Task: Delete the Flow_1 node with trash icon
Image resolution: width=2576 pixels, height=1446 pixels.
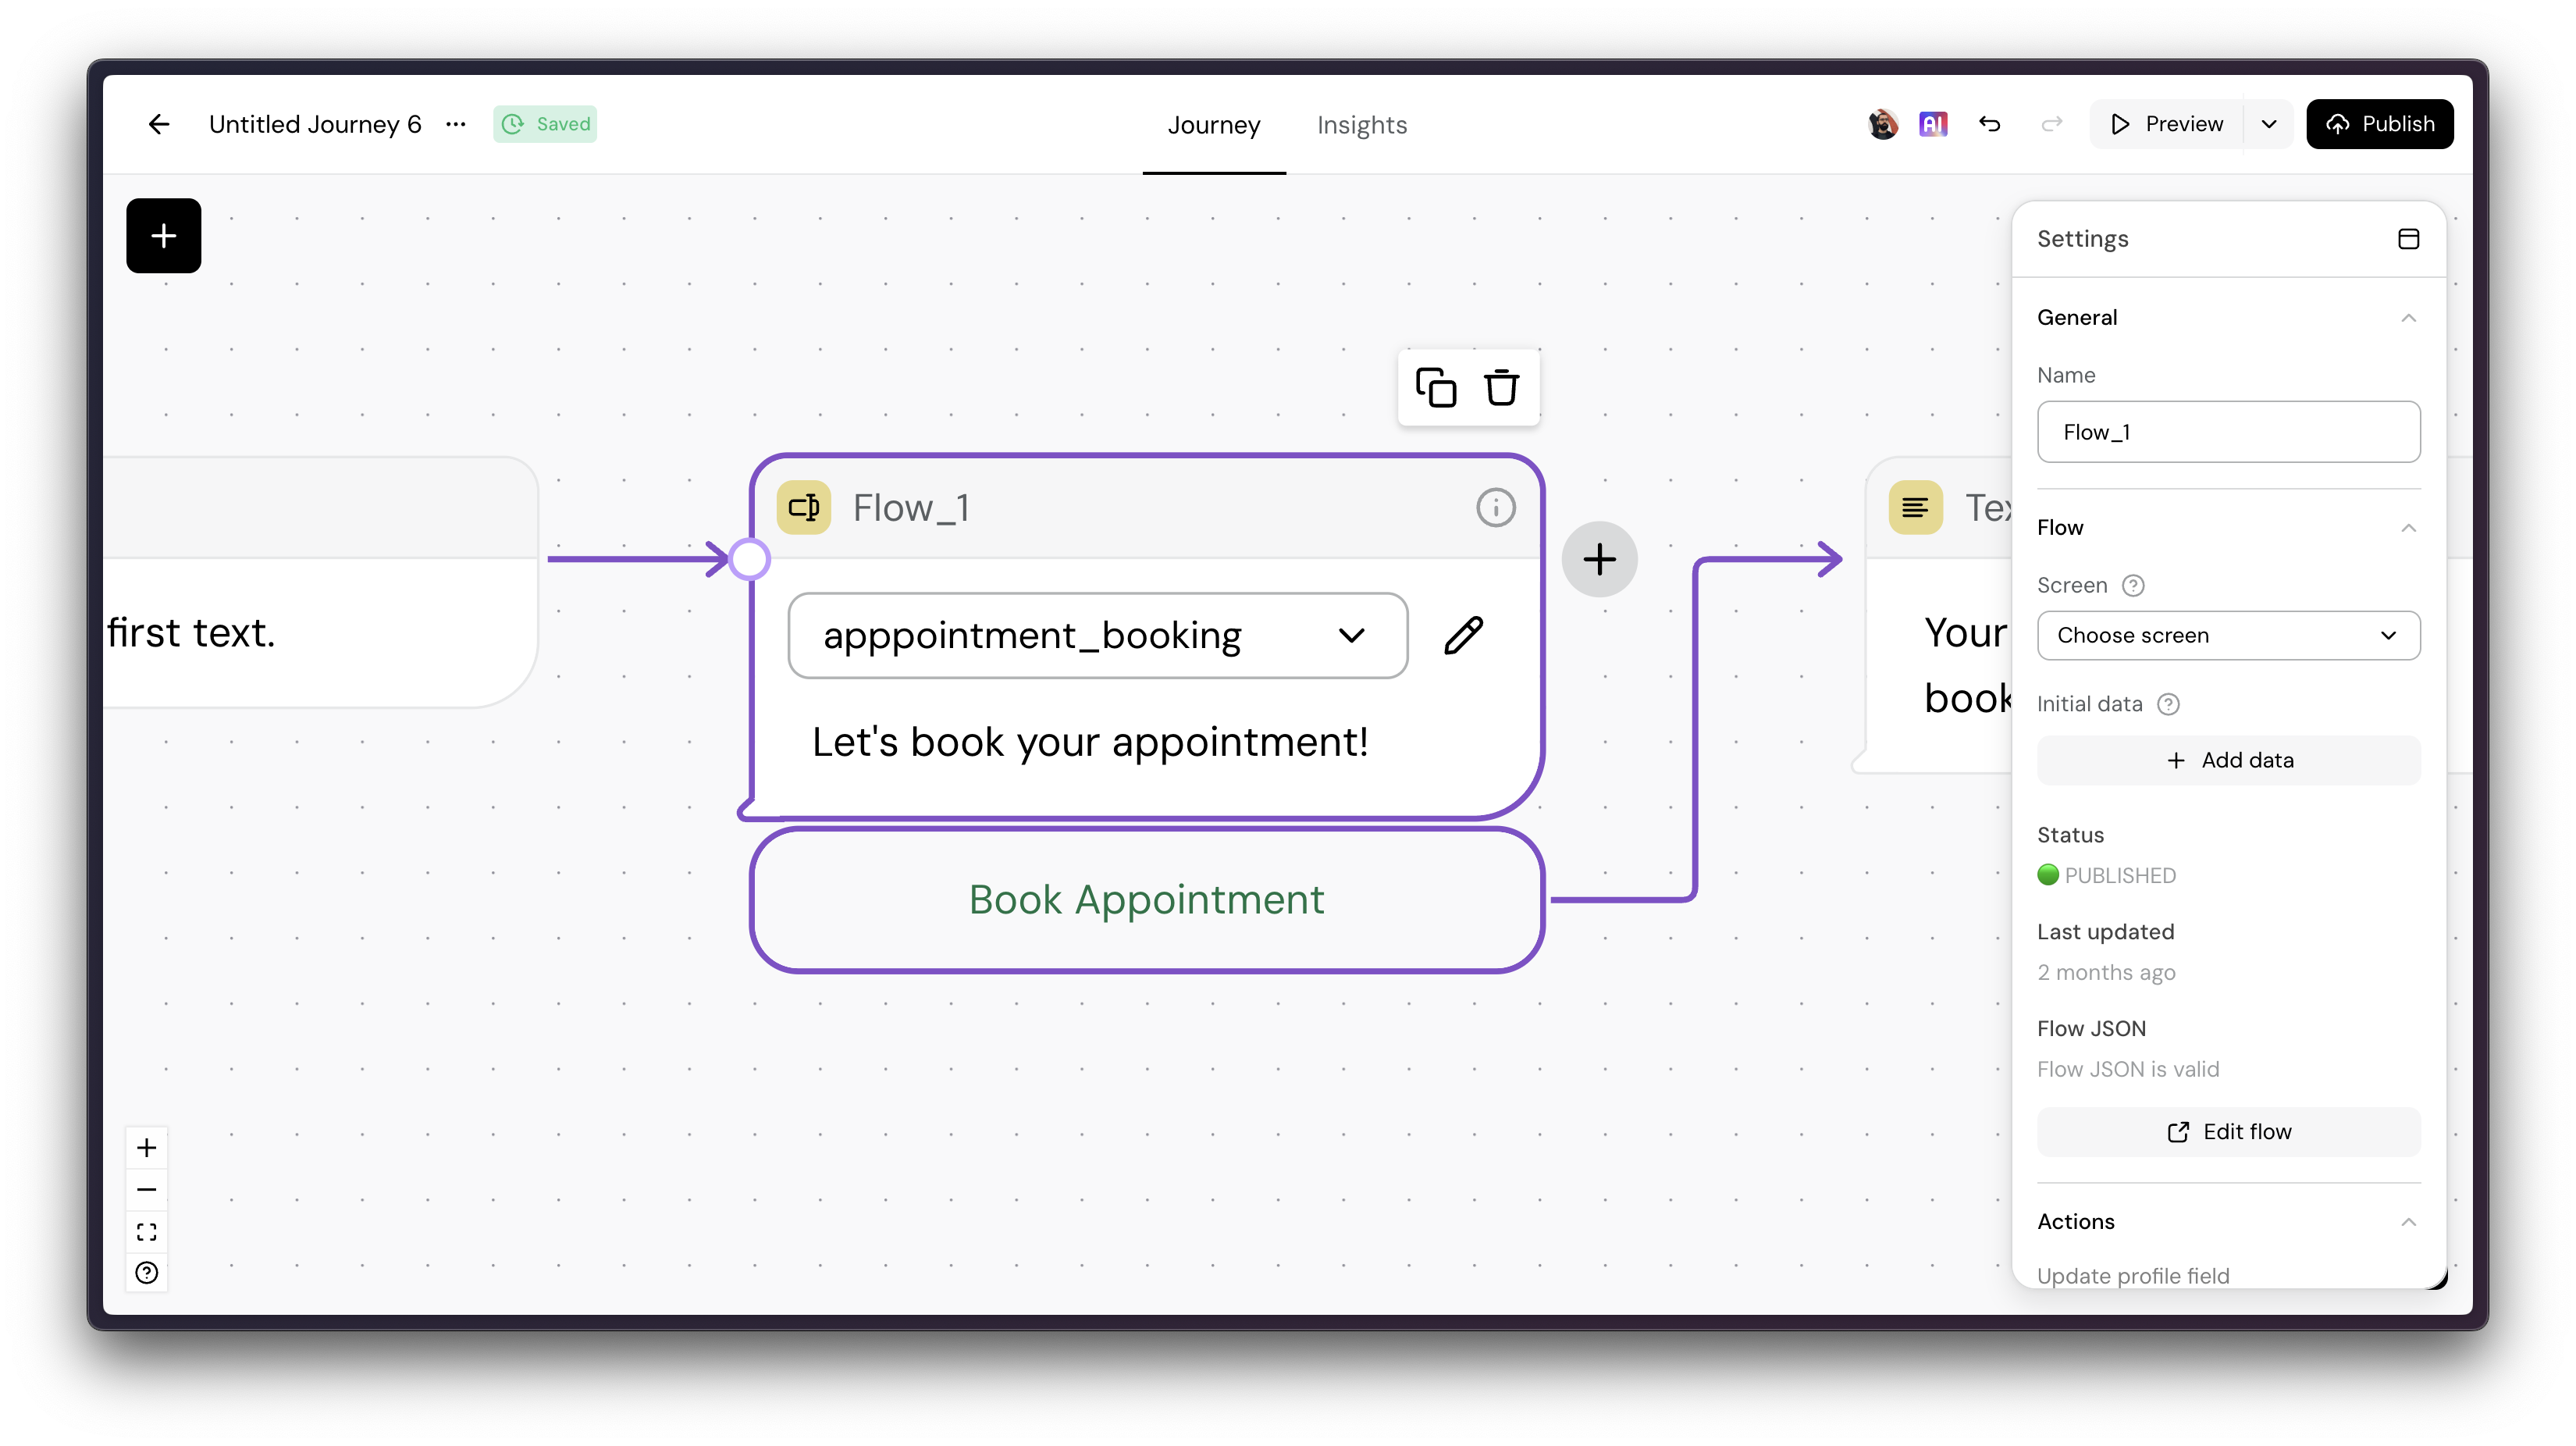Action: pyautogui.click(x=1500, y=388)
